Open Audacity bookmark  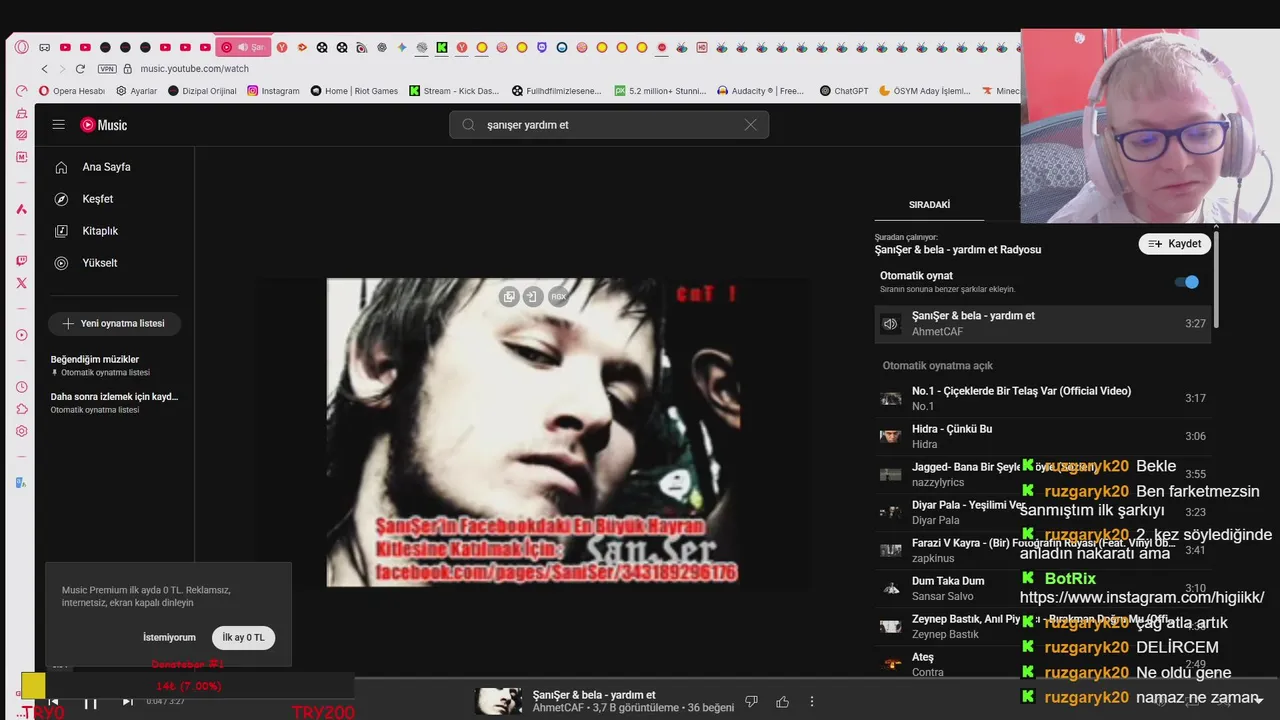[761, 91]
